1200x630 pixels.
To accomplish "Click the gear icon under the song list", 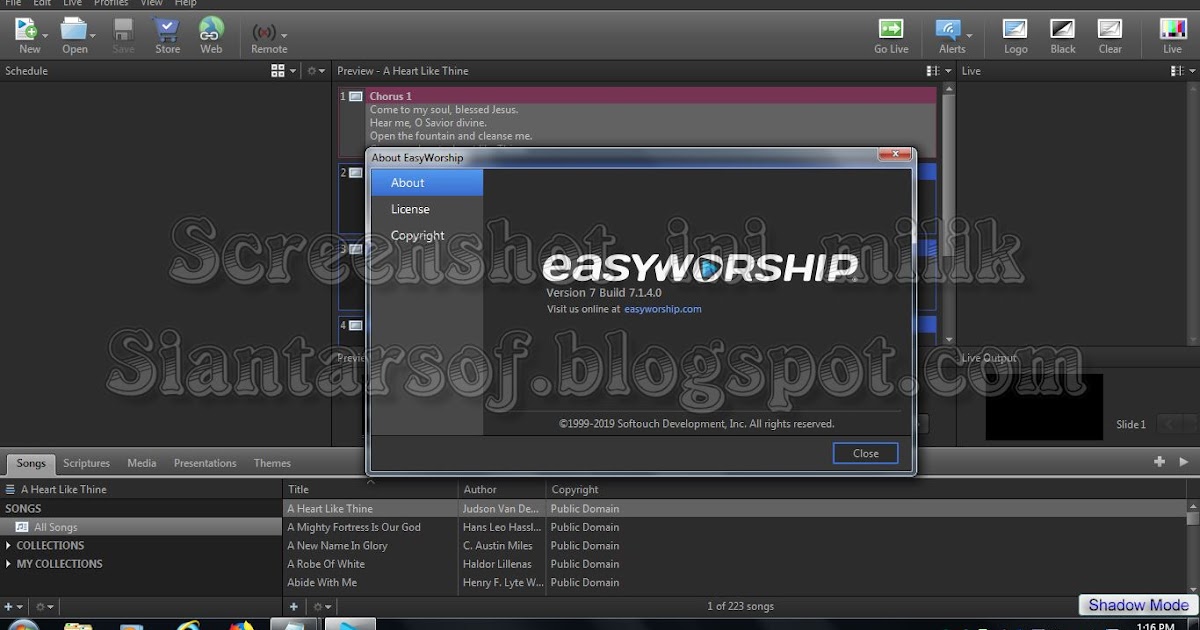I will point(318,606).
